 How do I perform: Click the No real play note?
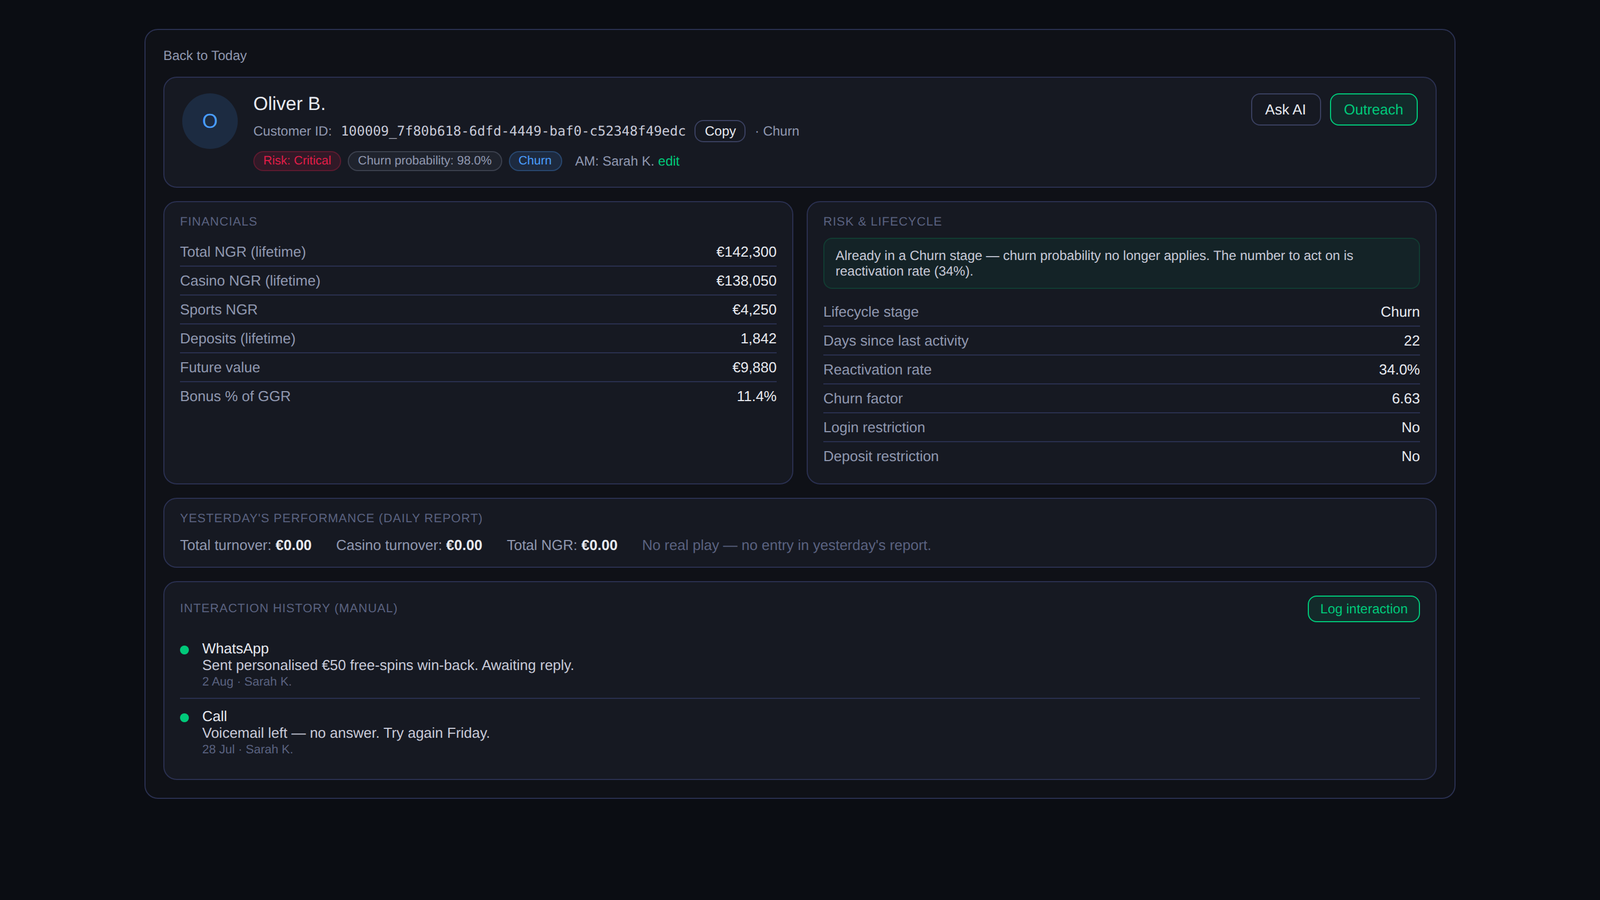(786, 546)
